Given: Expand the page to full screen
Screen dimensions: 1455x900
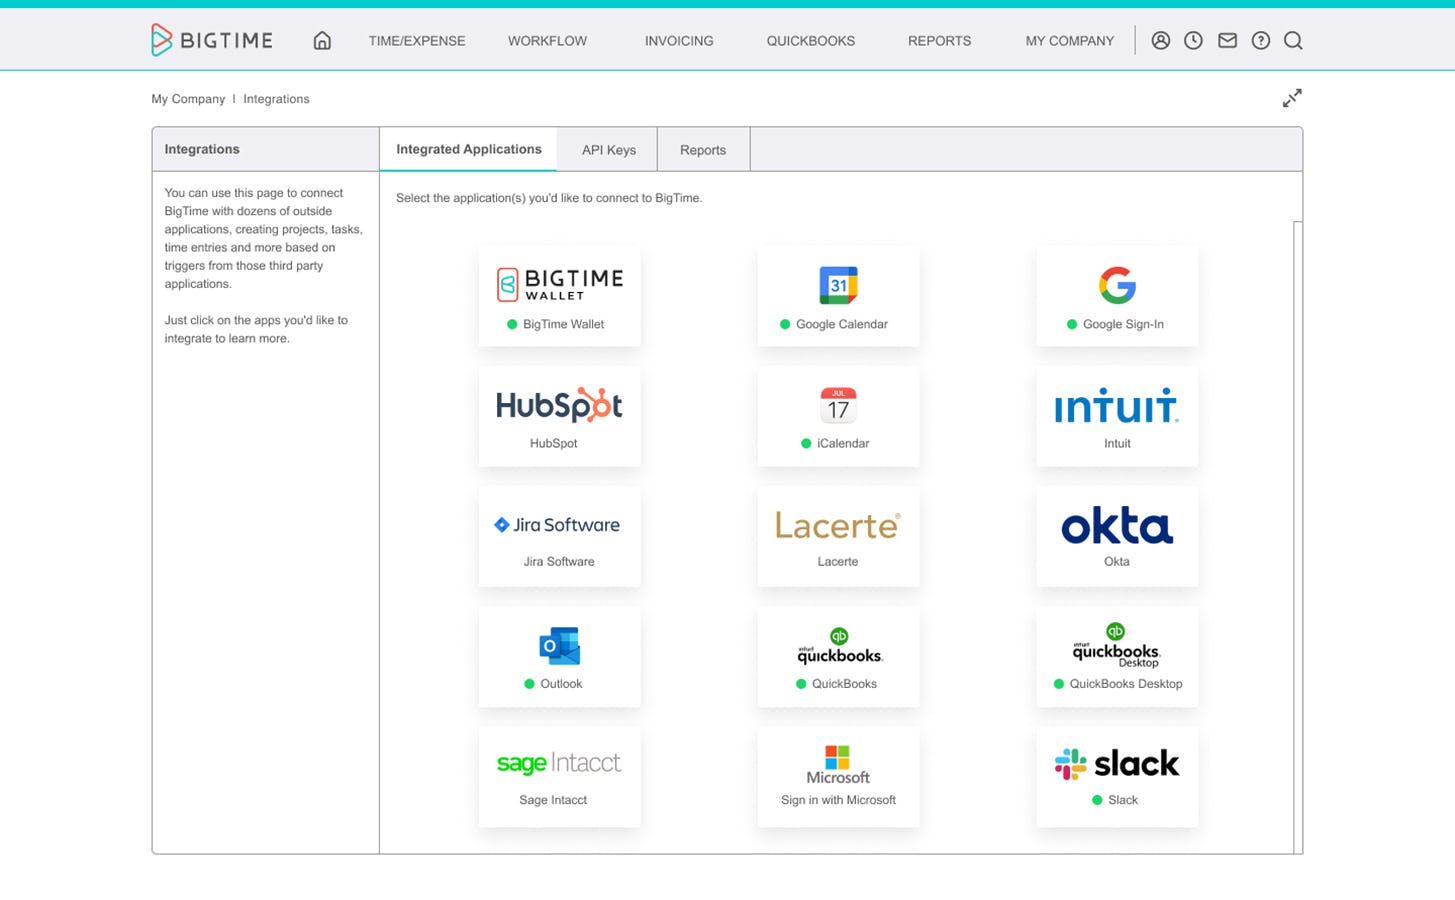Looking at the screenshot, I should point(1292,98).
